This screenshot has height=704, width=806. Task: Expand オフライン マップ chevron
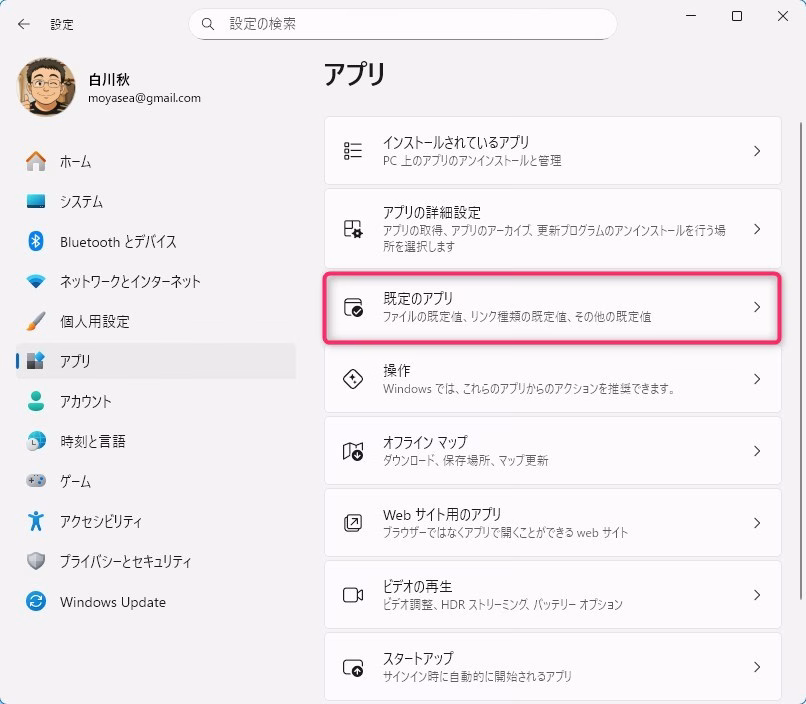[x=757, y=451]
